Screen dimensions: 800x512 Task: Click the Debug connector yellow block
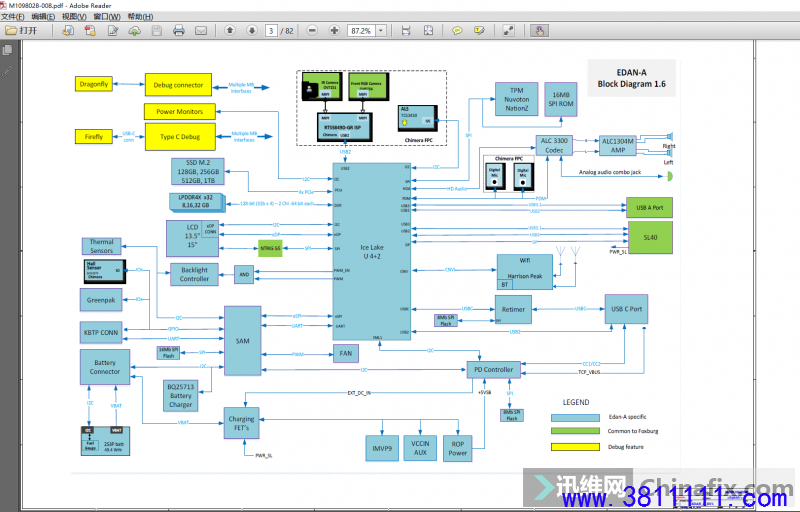click(178, 85)
